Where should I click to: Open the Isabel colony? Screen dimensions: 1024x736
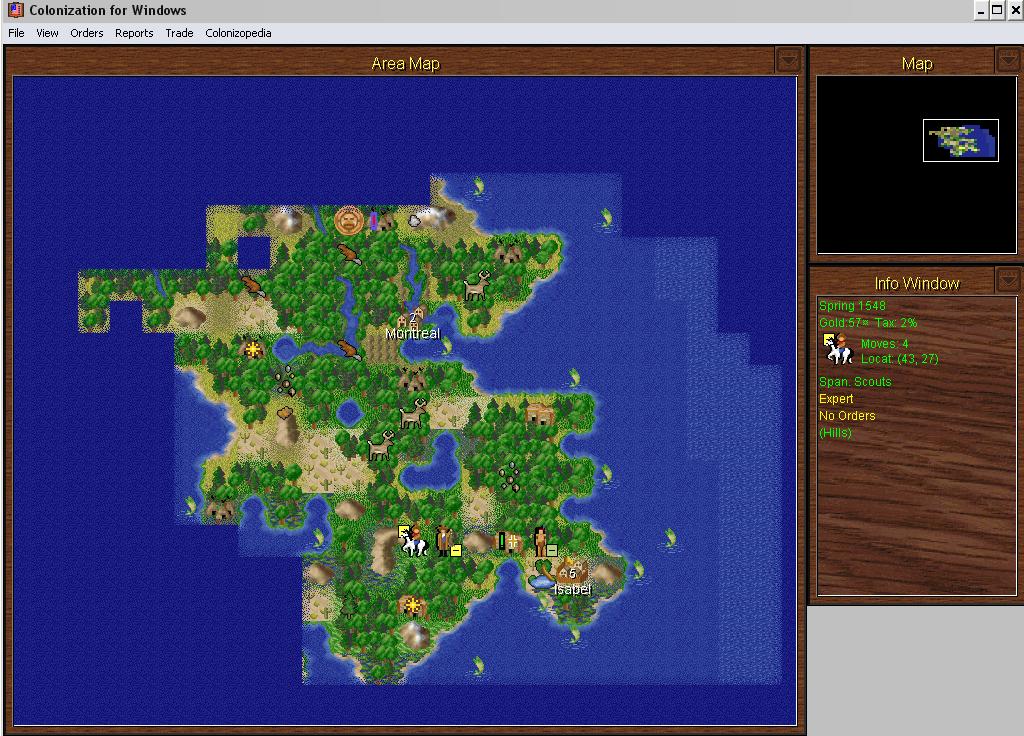573,573
